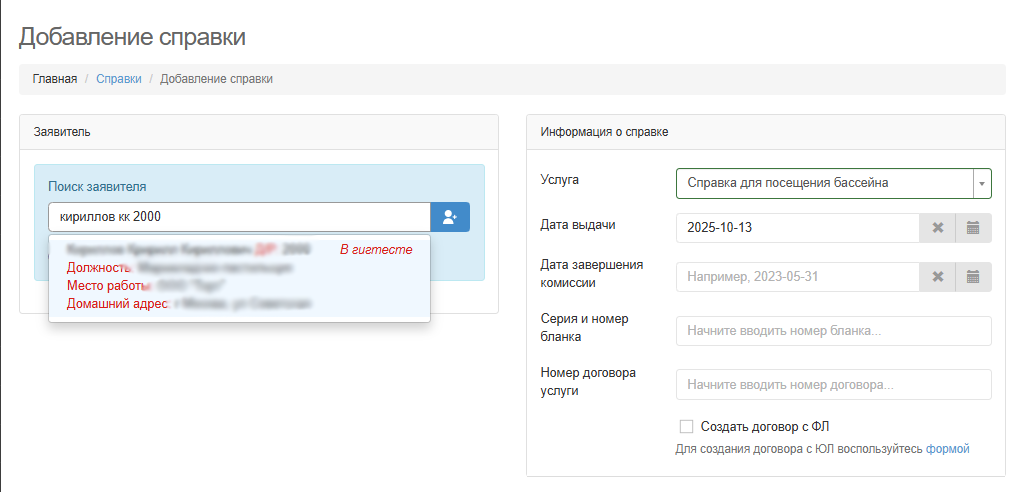This screenshot has width=1014, height=492.
Task: Click the Услуга field label
Action: pos(559,180)
